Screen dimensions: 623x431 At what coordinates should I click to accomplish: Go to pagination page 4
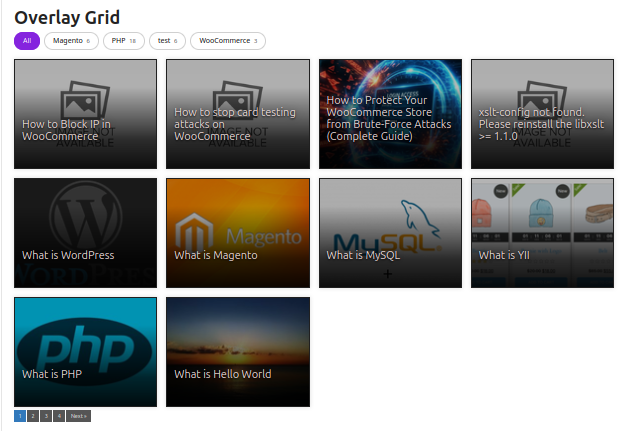click(59, 416)
